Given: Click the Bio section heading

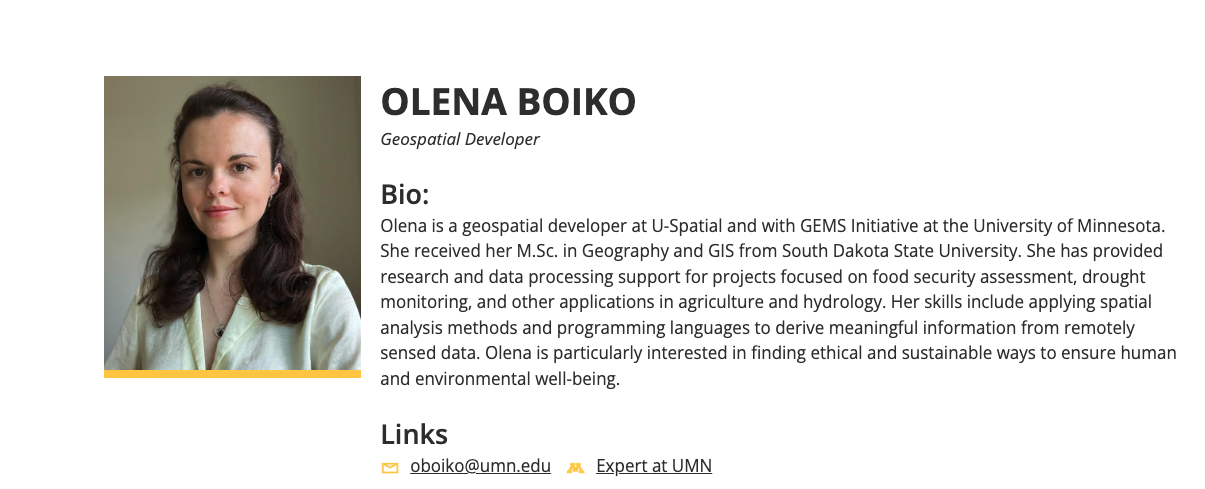Looking at the screenshot, I should coord(404,194).
